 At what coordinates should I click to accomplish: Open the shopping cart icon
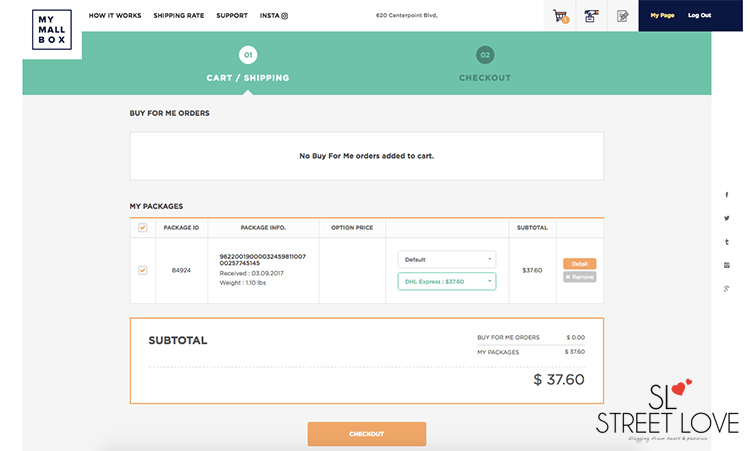pos(560,16)
